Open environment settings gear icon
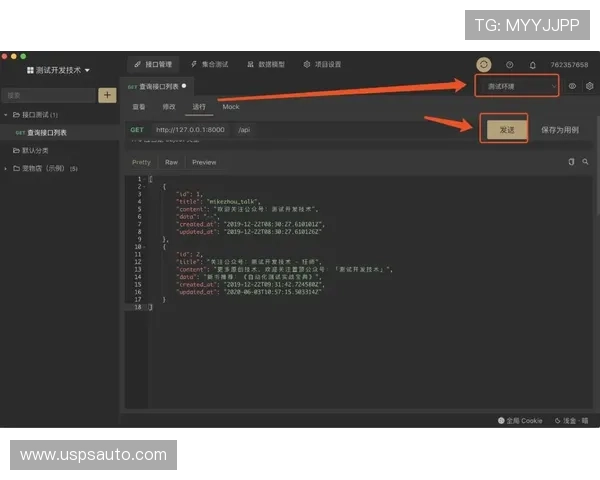This screenshot has height=480, width=600. click(589, 86)
